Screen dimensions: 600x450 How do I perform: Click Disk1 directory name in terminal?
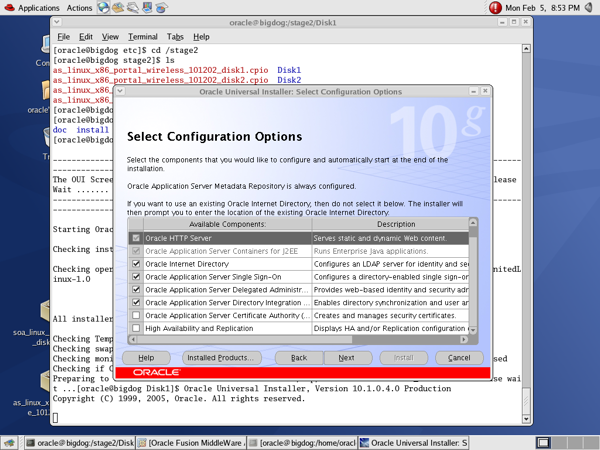pyautogui.click(x=289, y=70)
